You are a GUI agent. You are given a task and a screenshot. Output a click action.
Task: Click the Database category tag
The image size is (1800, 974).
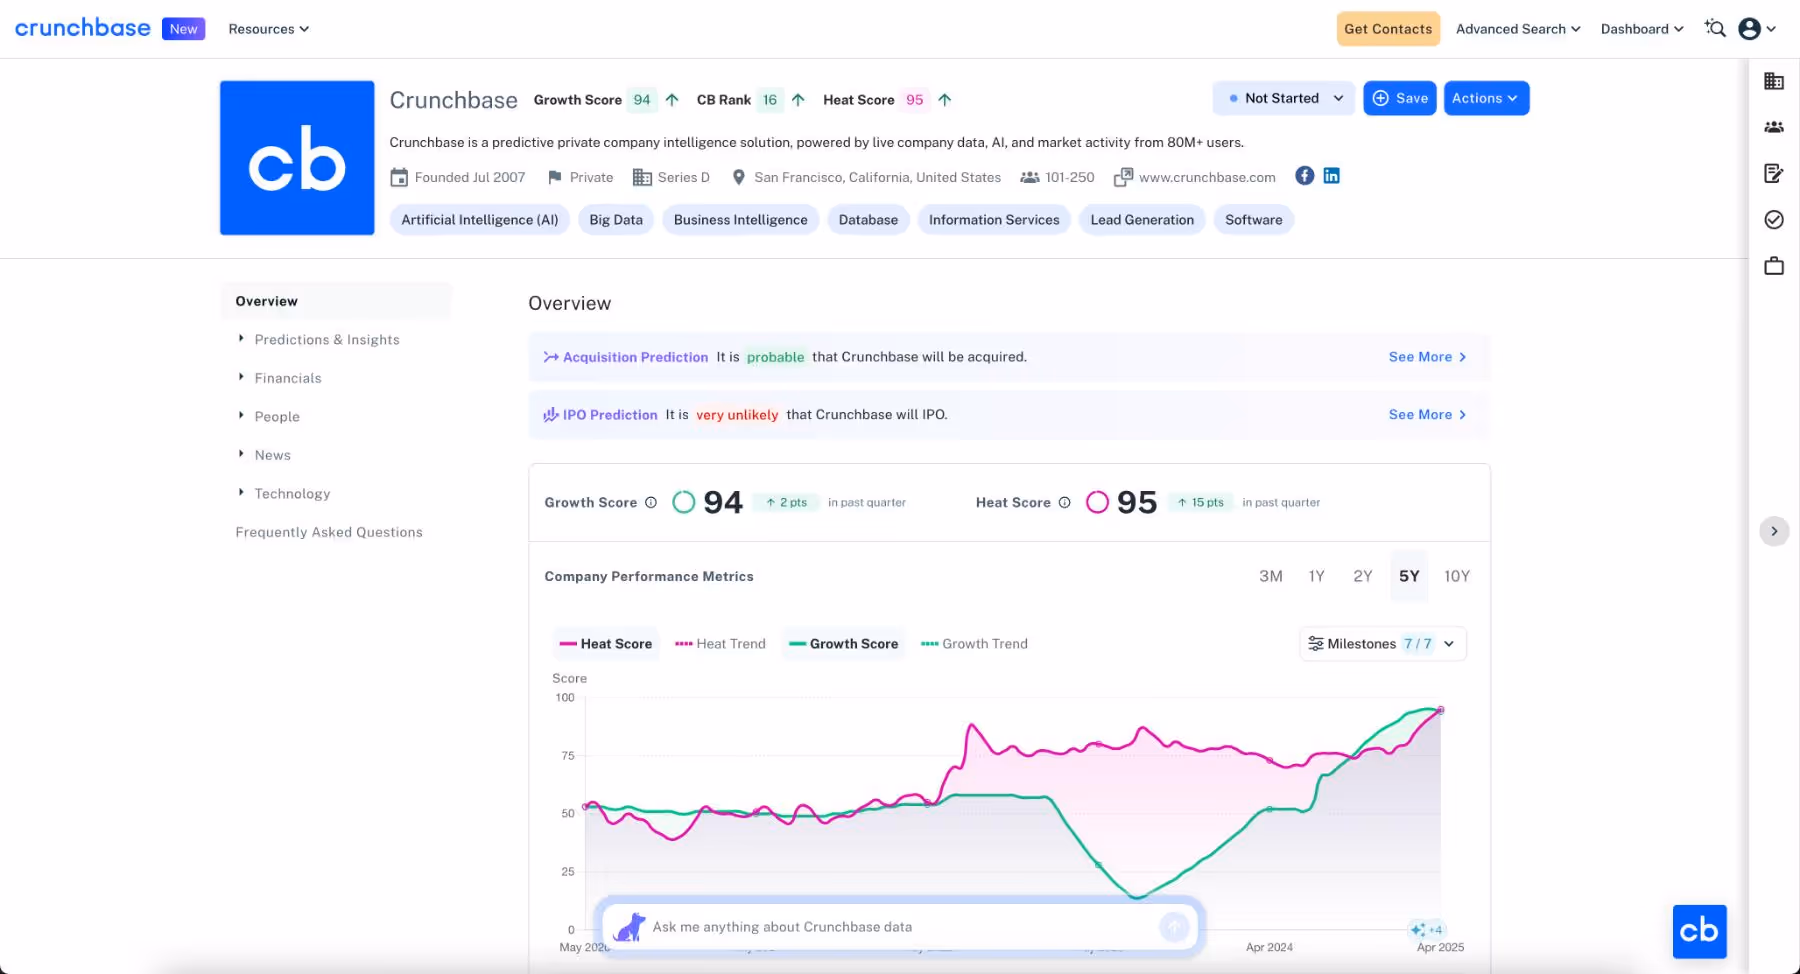868,220
